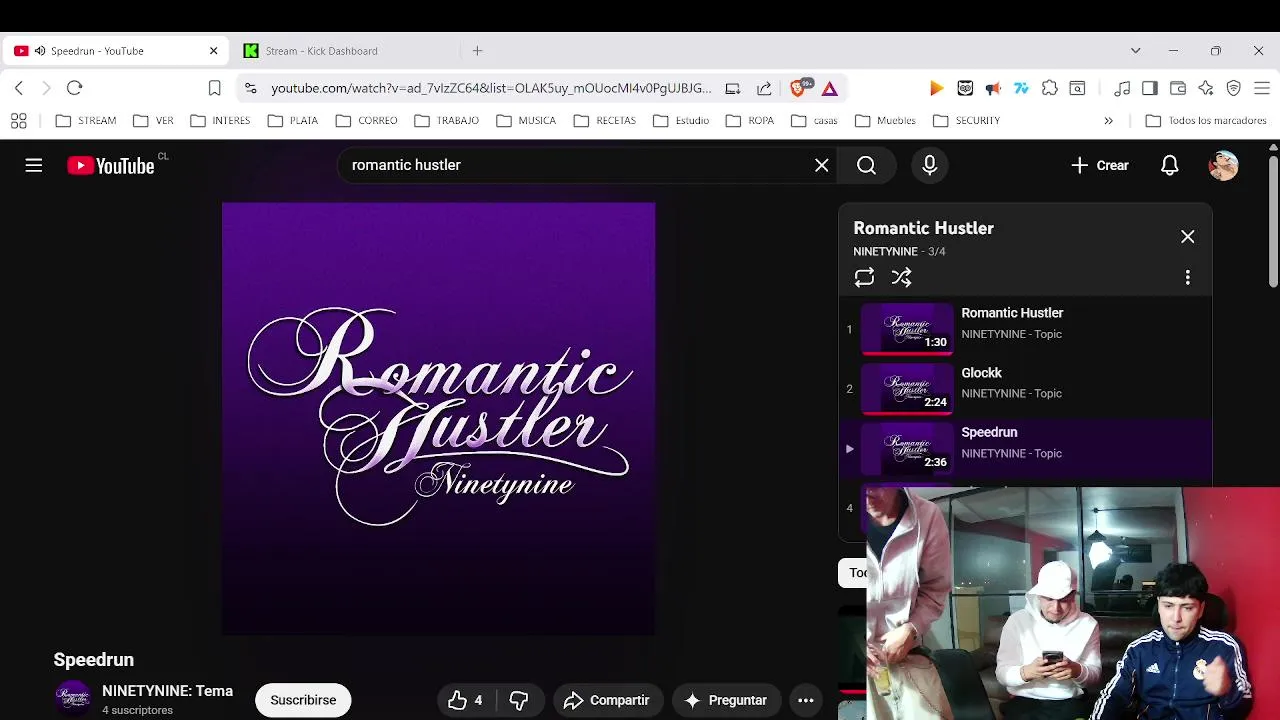Click the video player album art

coord(439,418)
